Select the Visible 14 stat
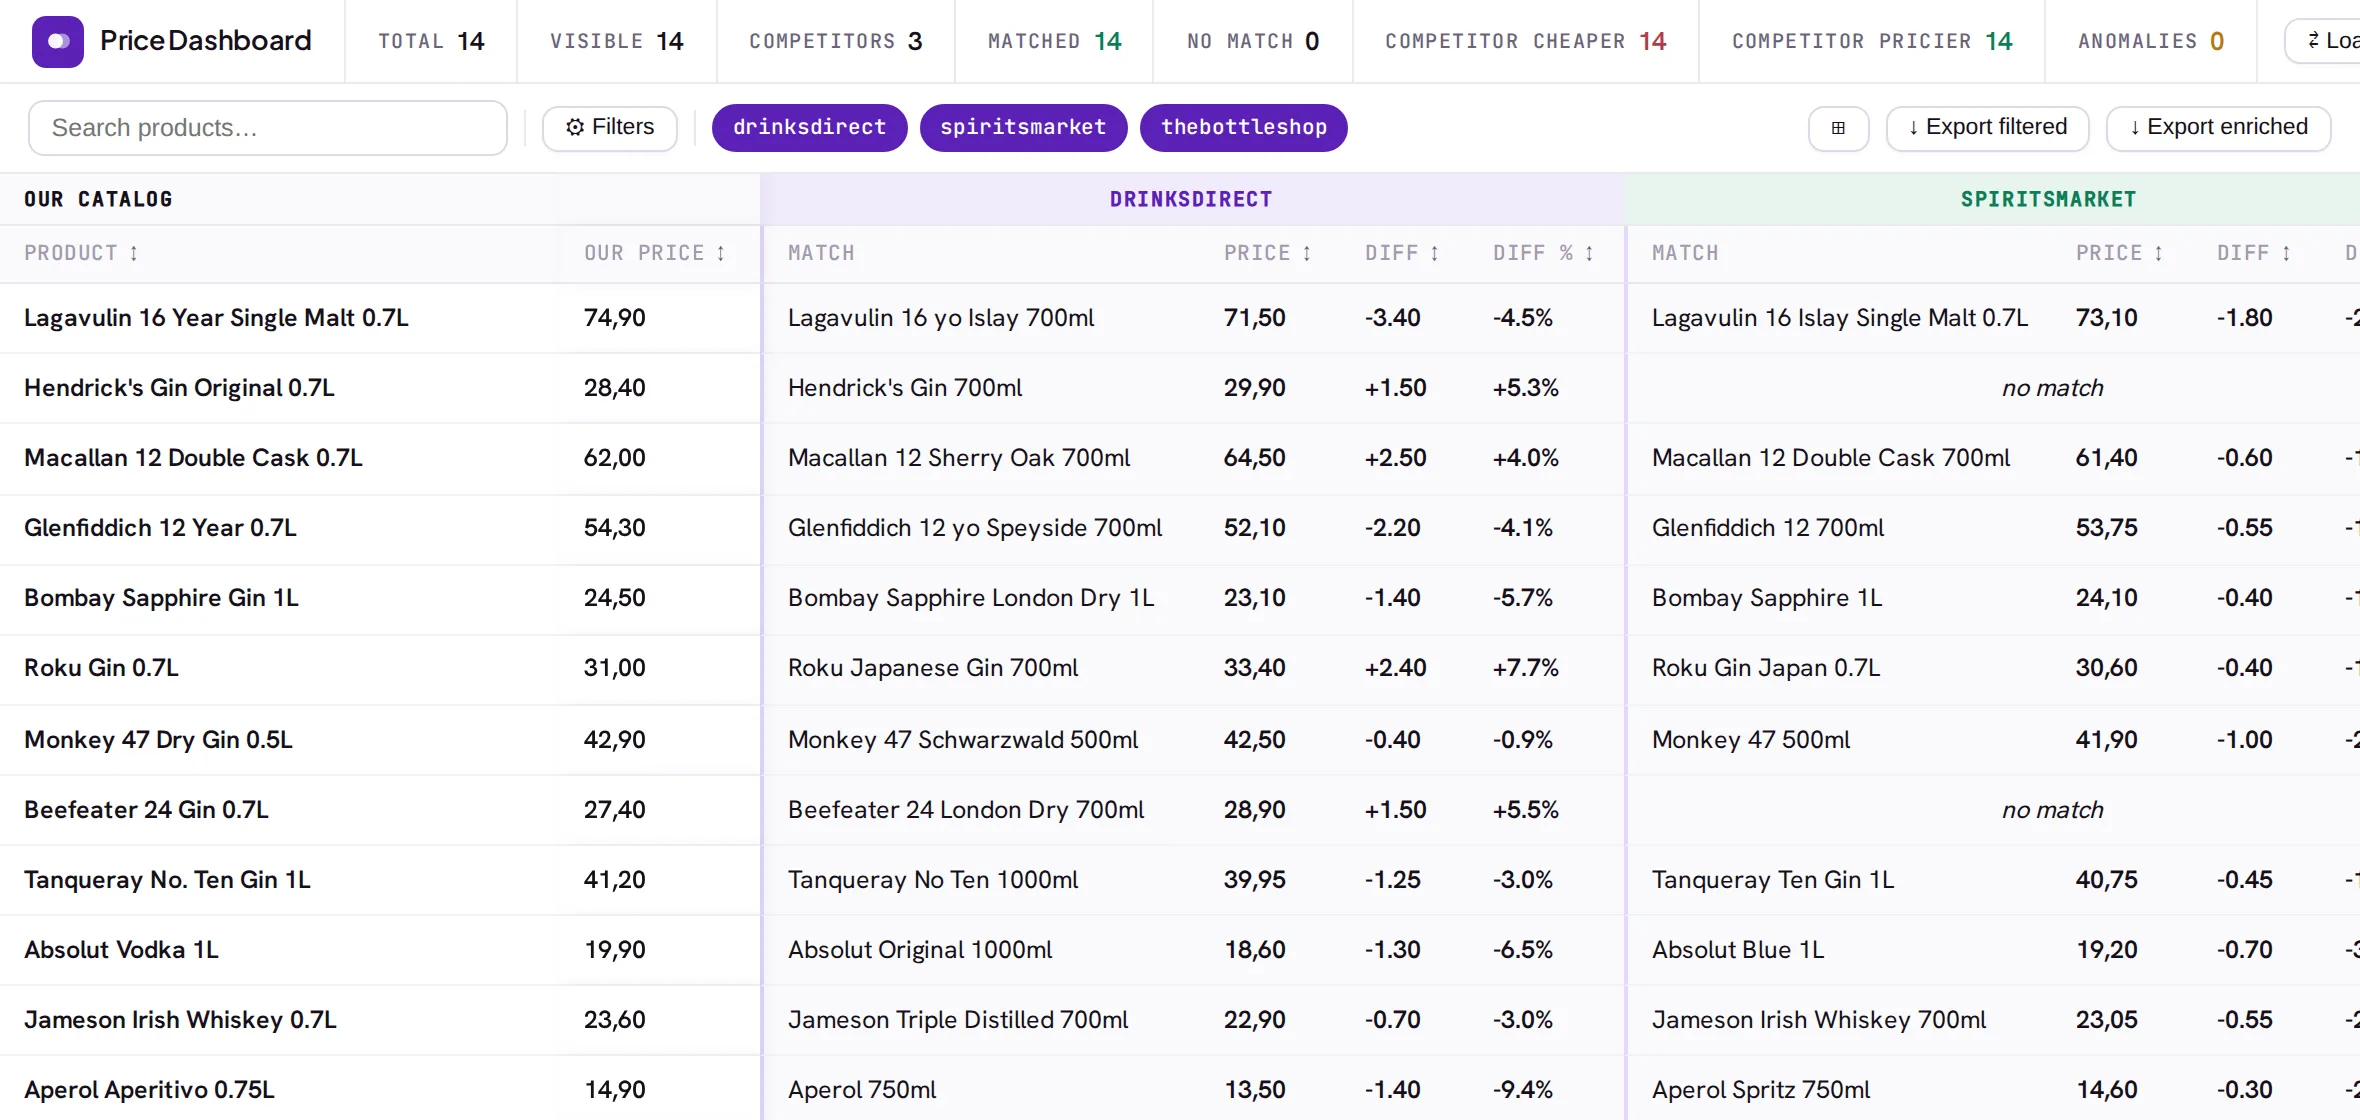This screenshot has height=1120, width=2360. pos(617,41)
